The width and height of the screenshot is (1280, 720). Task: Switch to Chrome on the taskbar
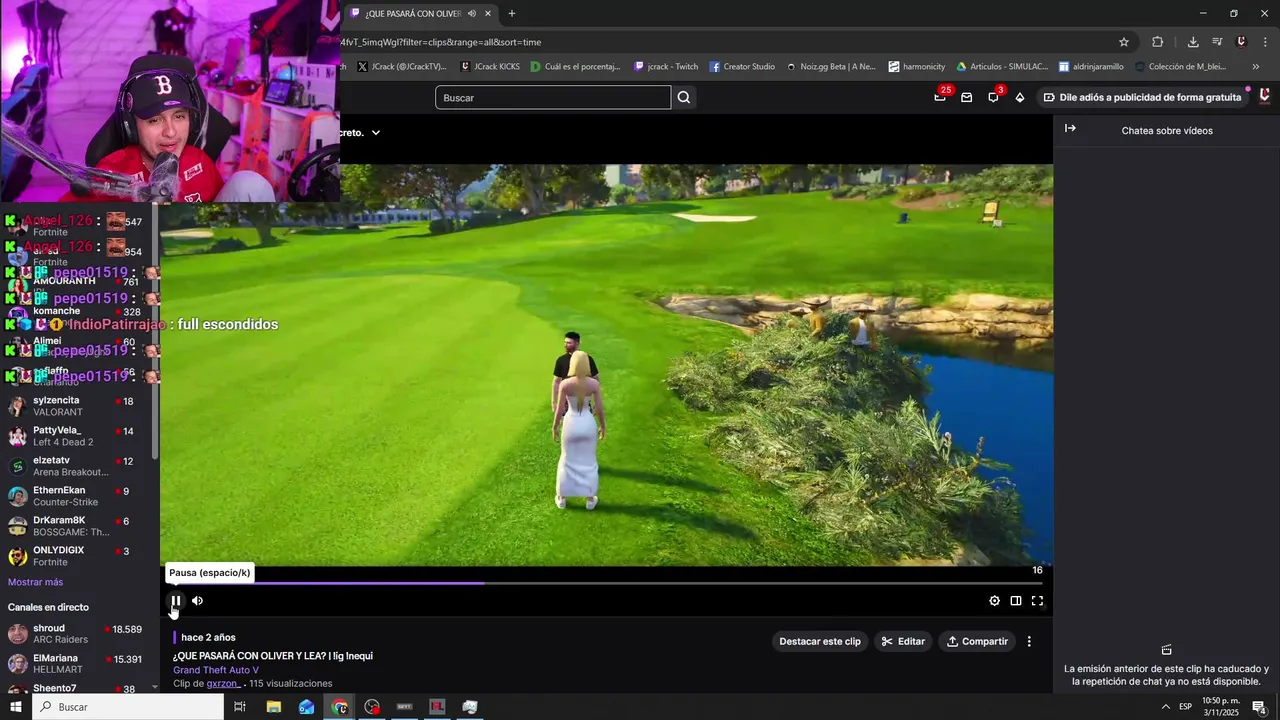coord(340,707)
